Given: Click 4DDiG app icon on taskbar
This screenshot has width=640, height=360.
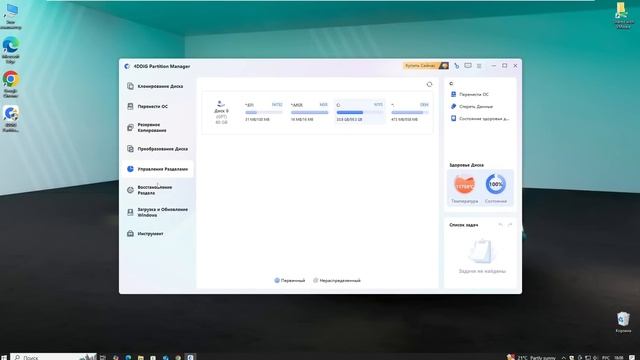Looking at the screenshot, I should (191, 357).
